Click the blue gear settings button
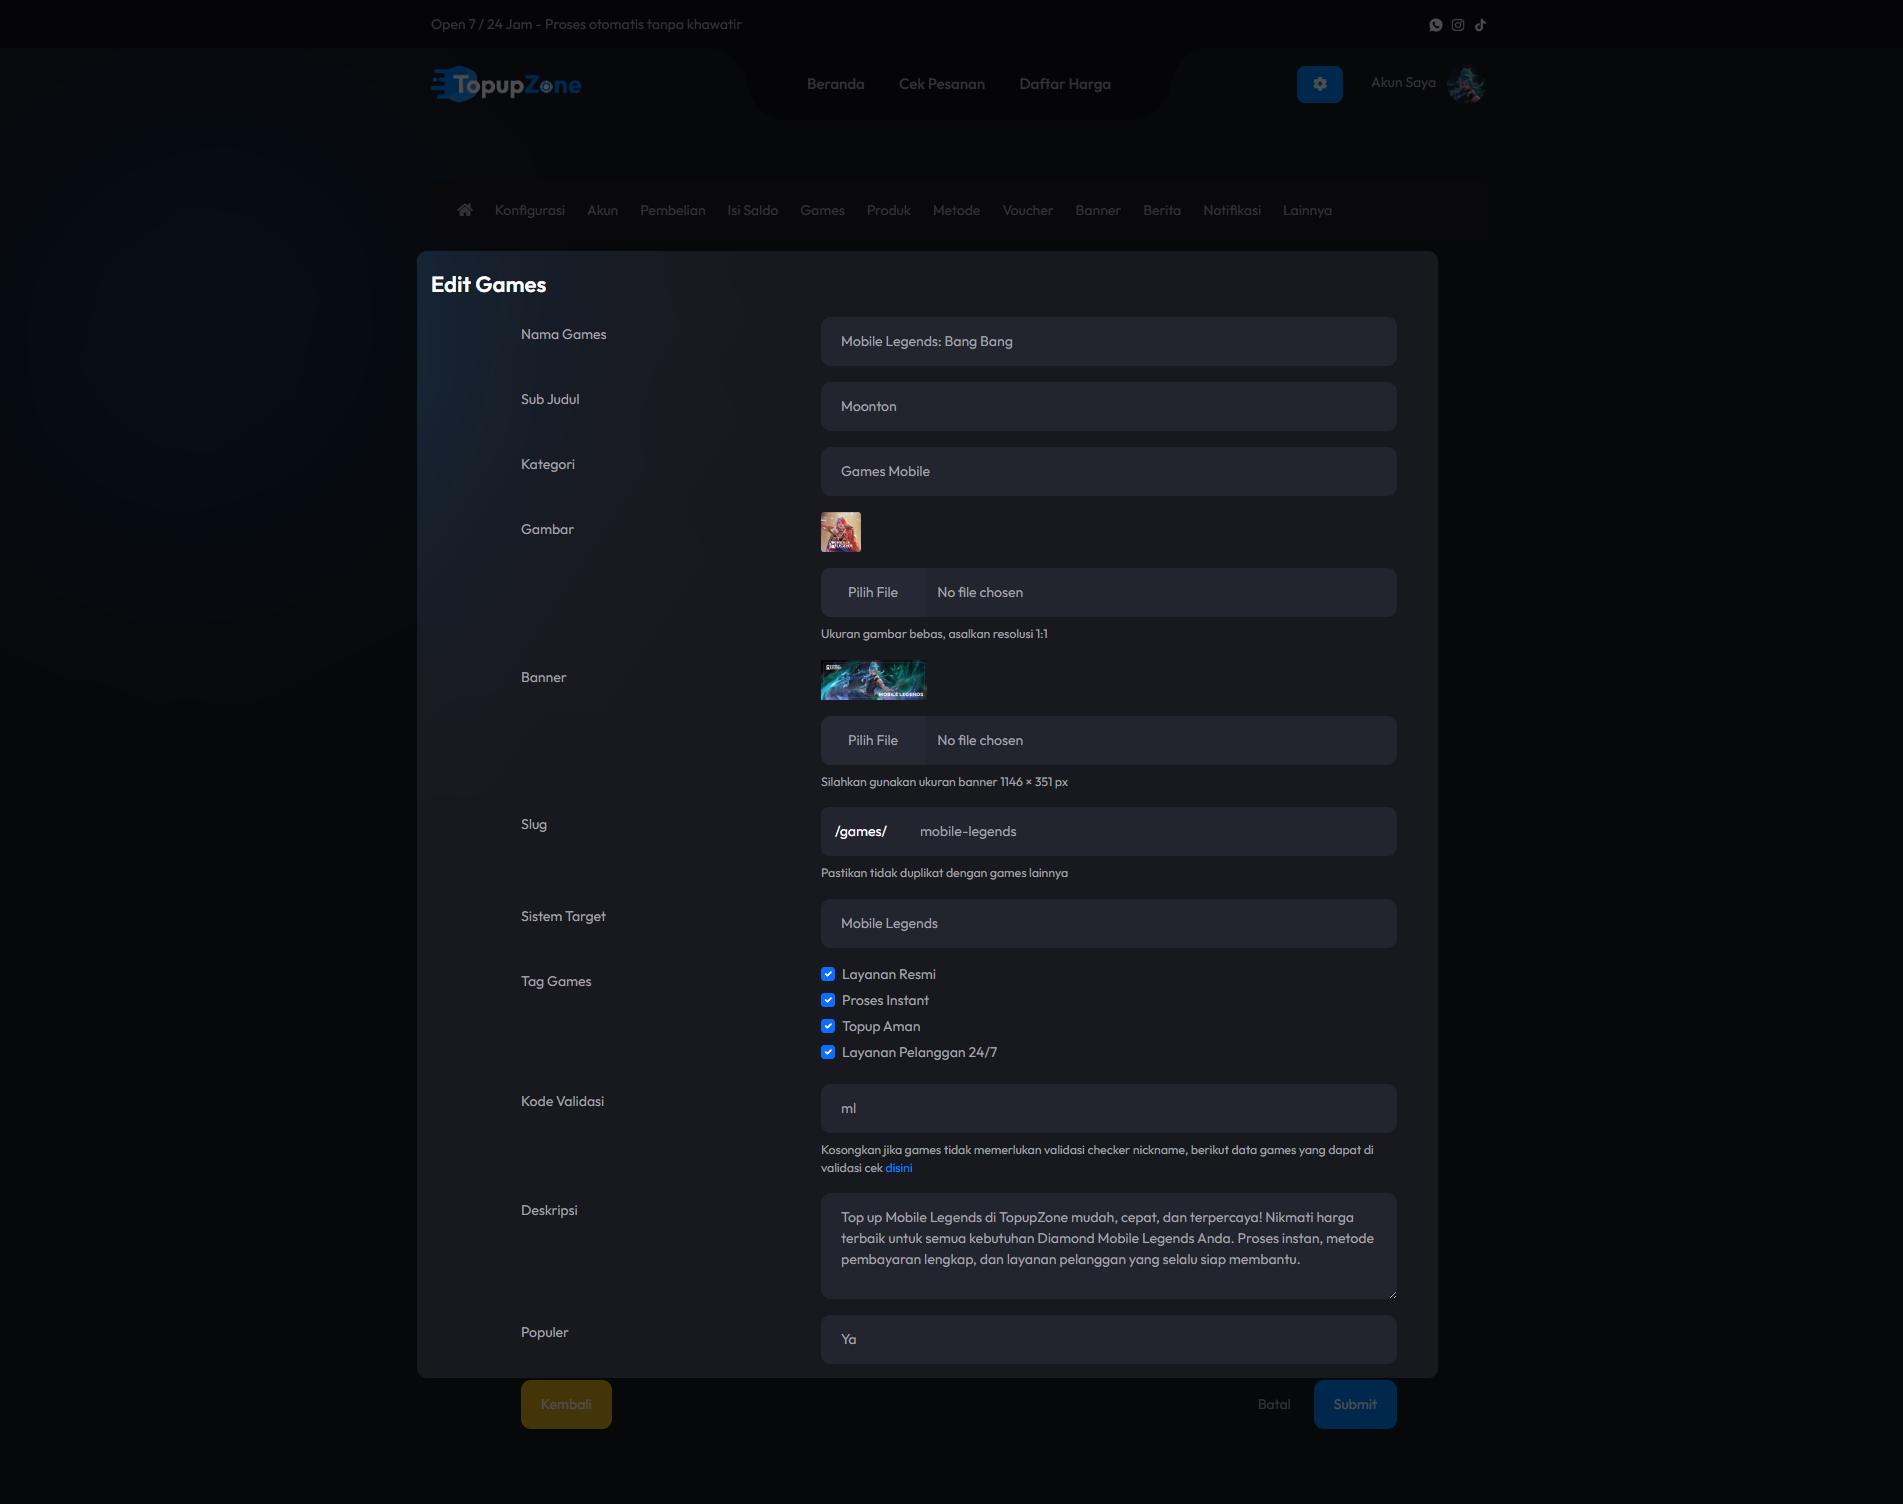The width and height of the screenshot is (1903, 1504). [x=1320, y=84]
